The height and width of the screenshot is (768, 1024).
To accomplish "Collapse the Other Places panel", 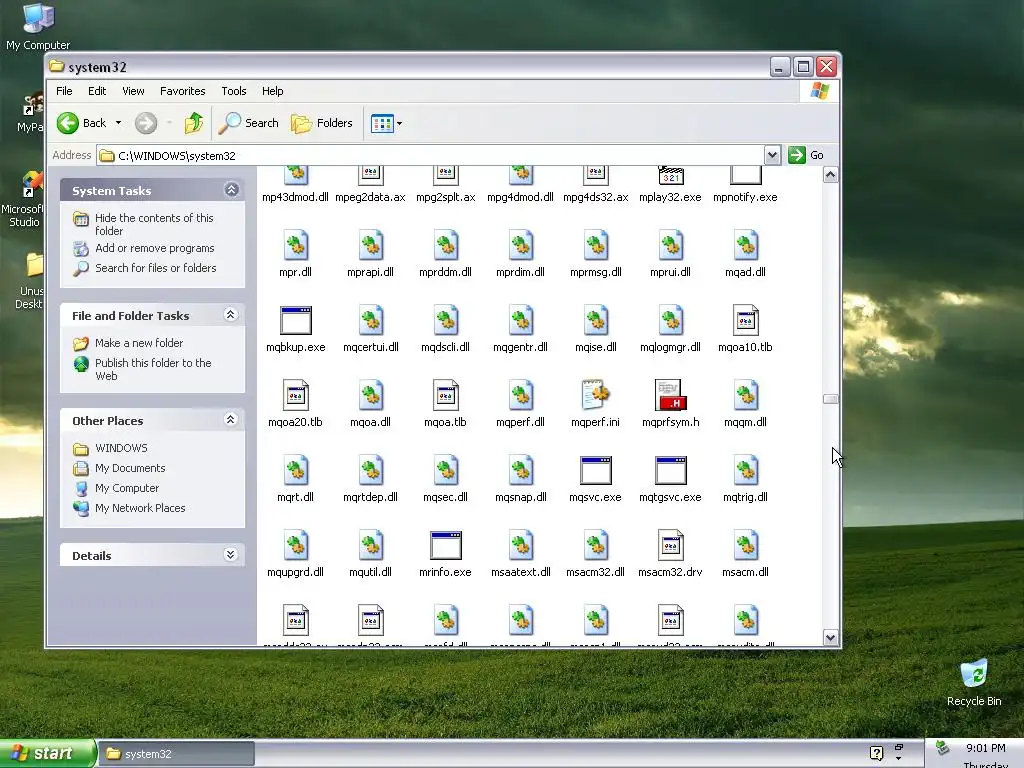I will [x=231, y=420].
